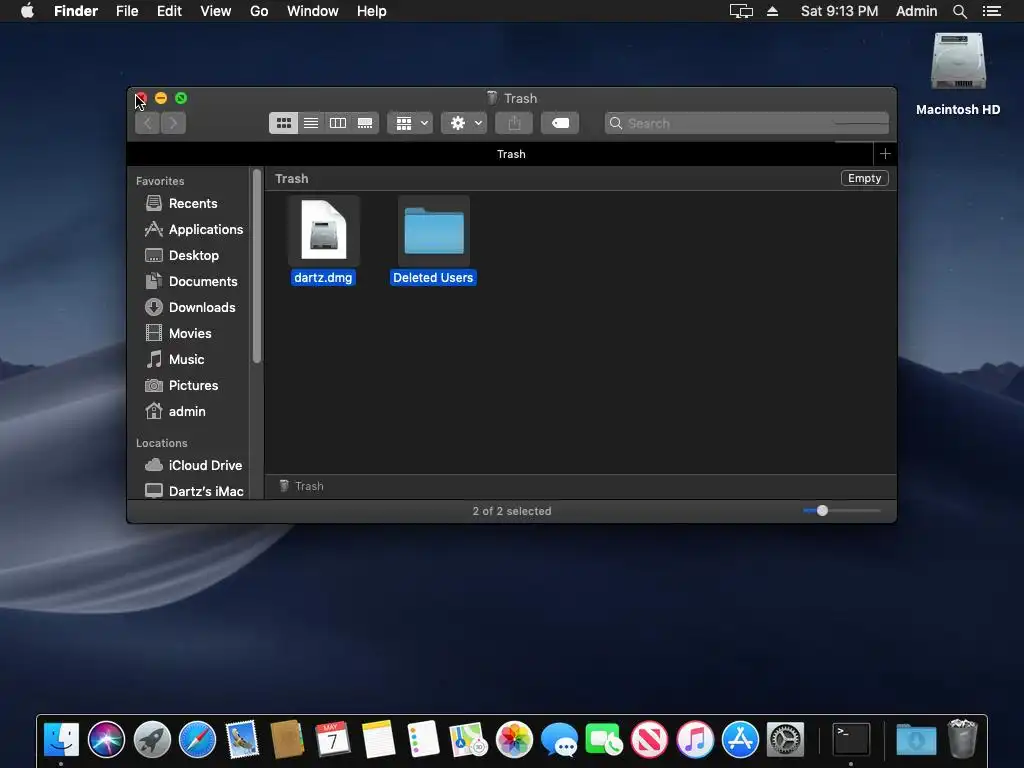Open iCloud Drive in the sidebar
The image size is (1024, 768).
pyautogui.click(x=193, y=465)
